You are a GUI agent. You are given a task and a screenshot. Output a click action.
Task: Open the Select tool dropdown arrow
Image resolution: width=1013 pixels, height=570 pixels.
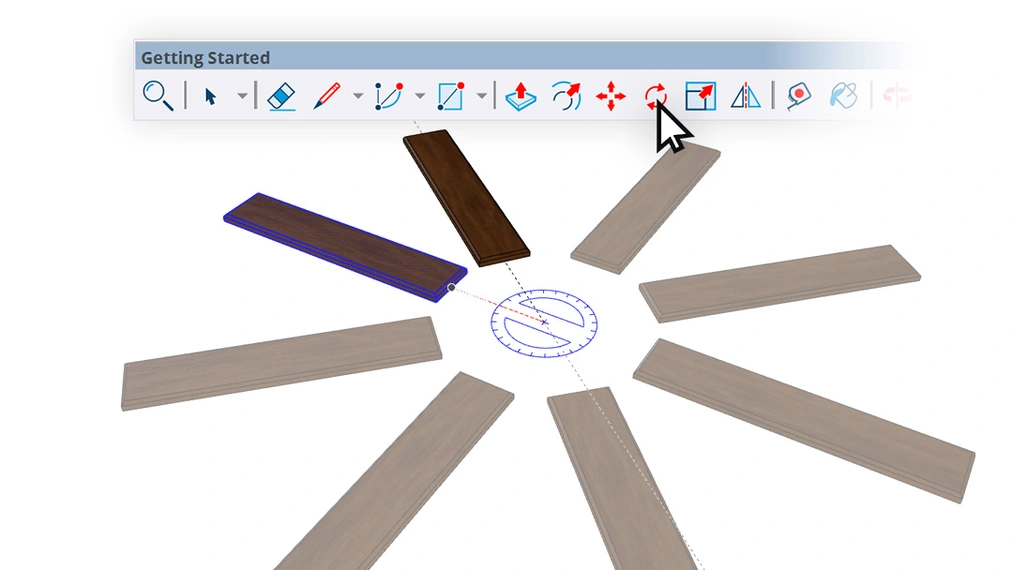click(x=242, y=96)
